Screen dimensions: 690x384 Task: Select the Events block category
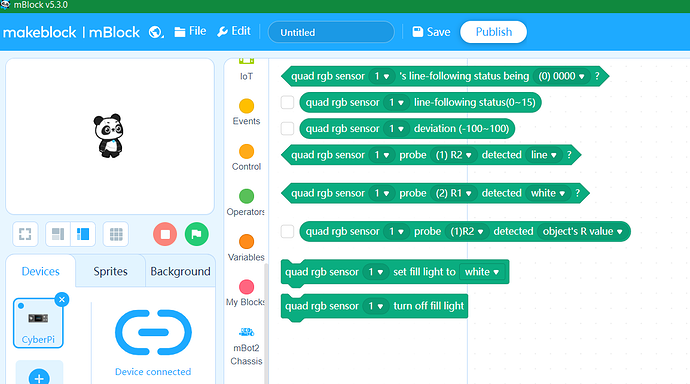pyautogui.click(x=246, y=112)
